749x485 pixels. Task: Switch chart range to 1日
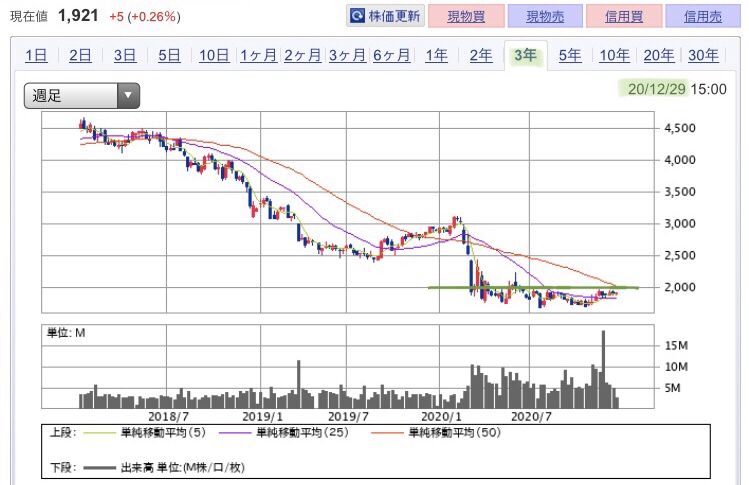coord(36,55)
